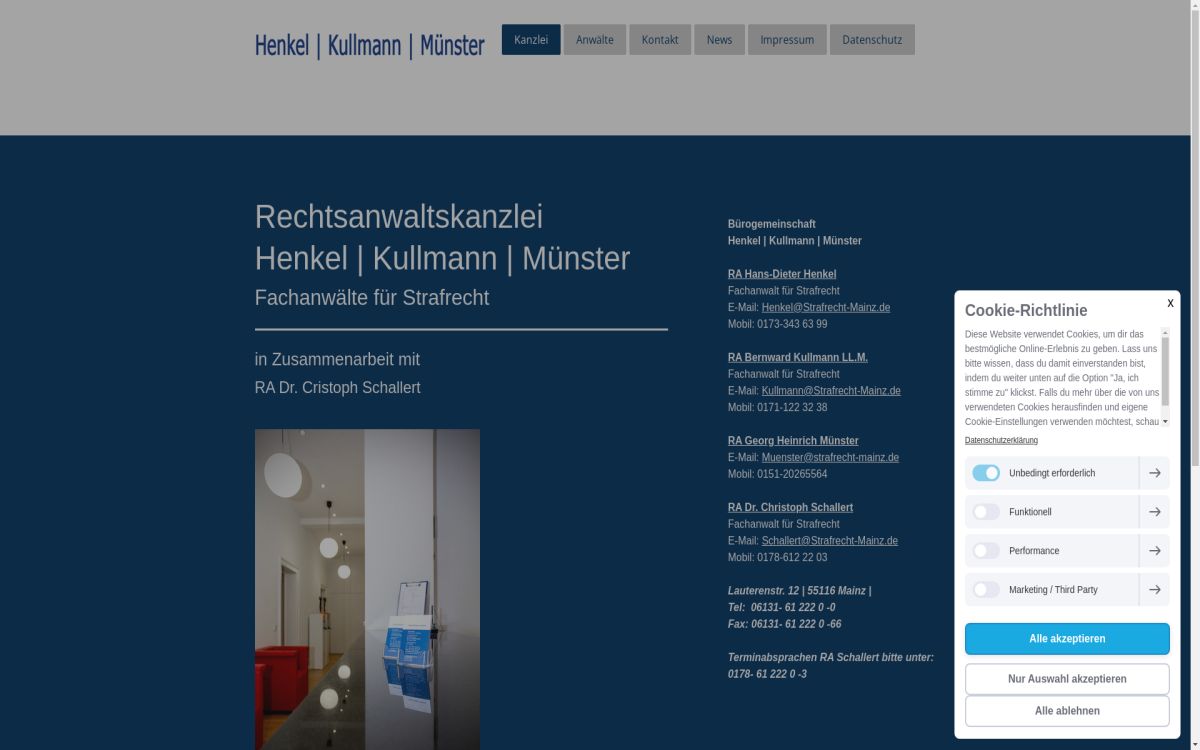
Task: Reject all cookies with Alle ablehnen
Action: [x=1066, y=711]
